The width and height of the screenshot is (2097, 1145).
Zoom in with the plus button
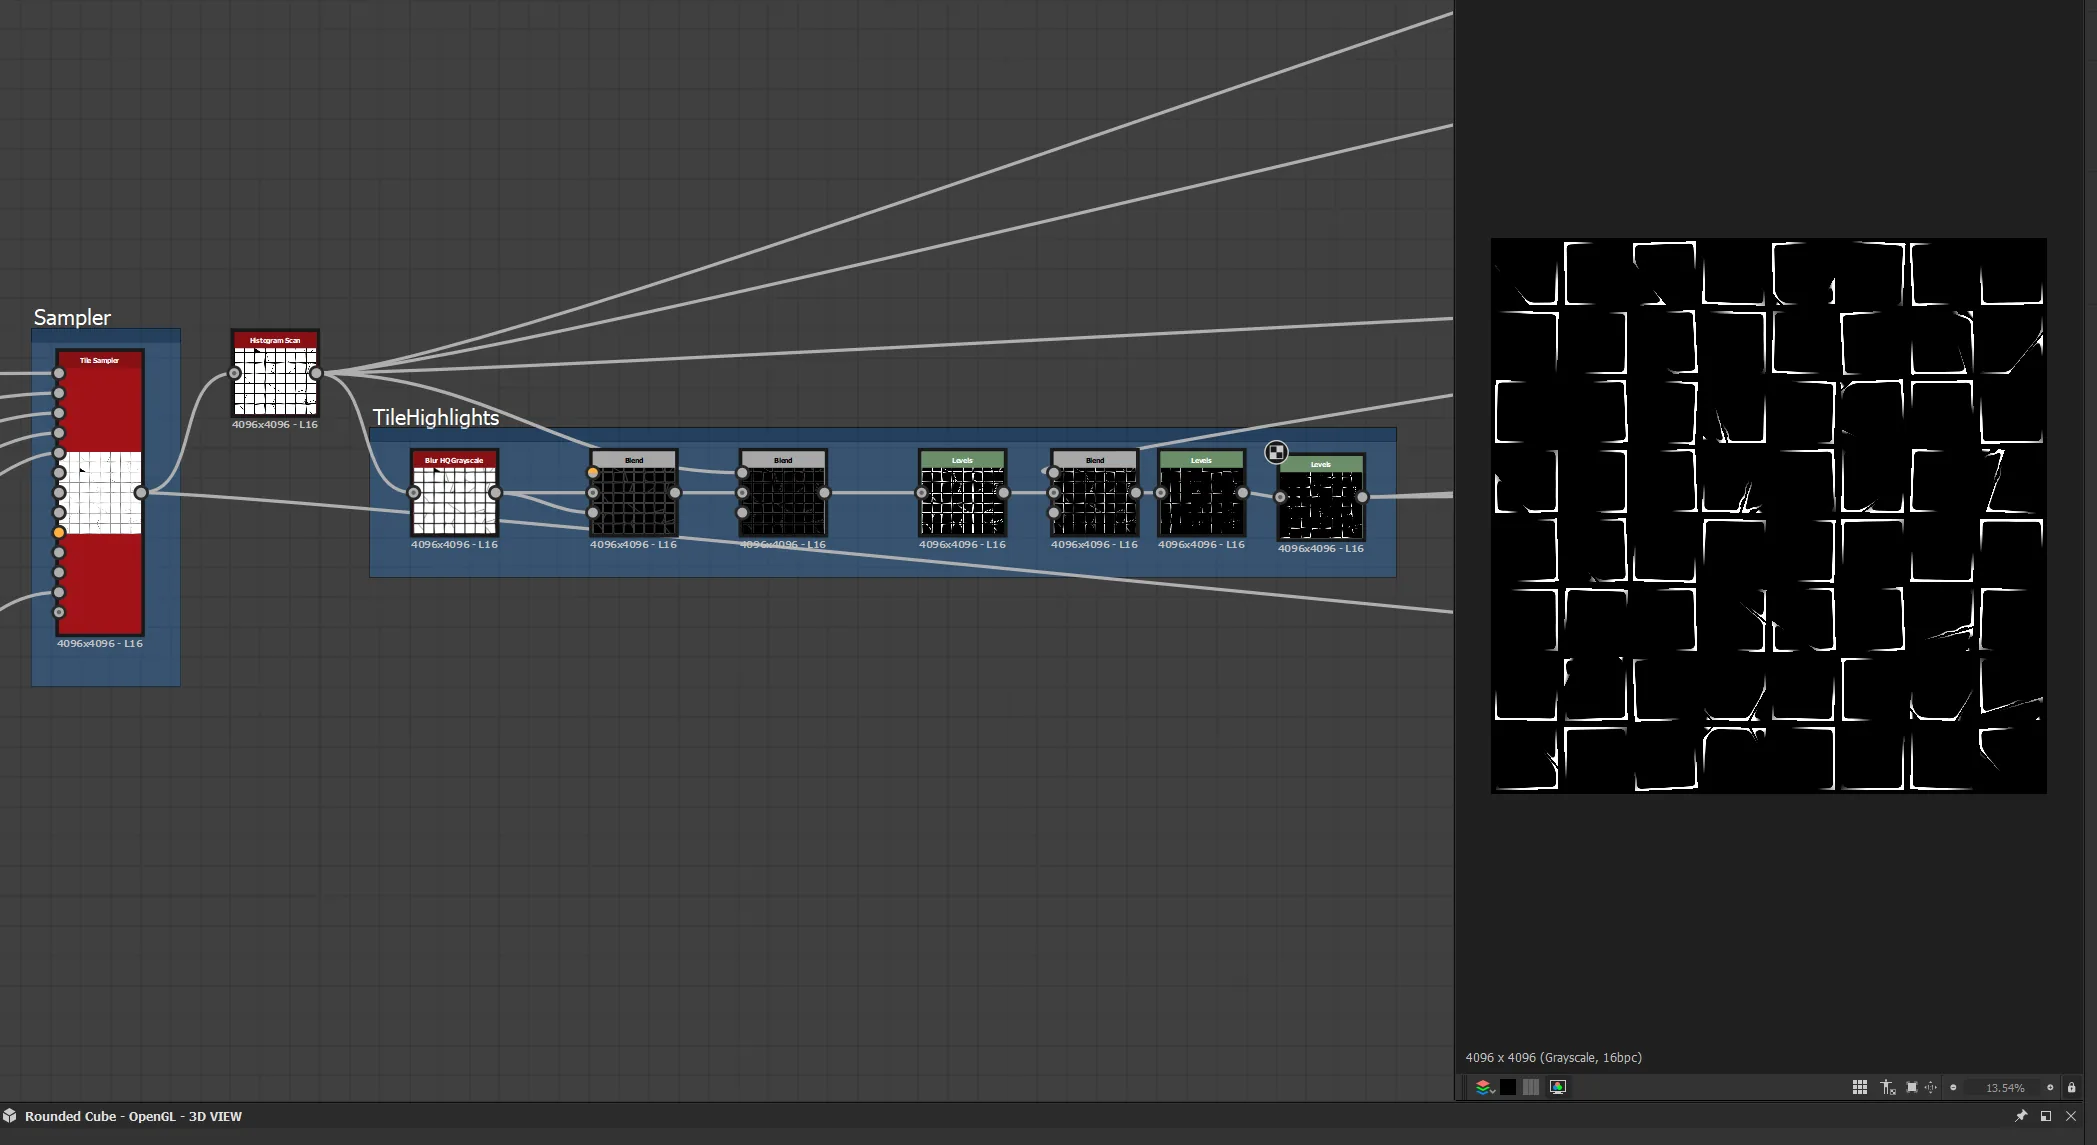[x=2050, y=1087]
